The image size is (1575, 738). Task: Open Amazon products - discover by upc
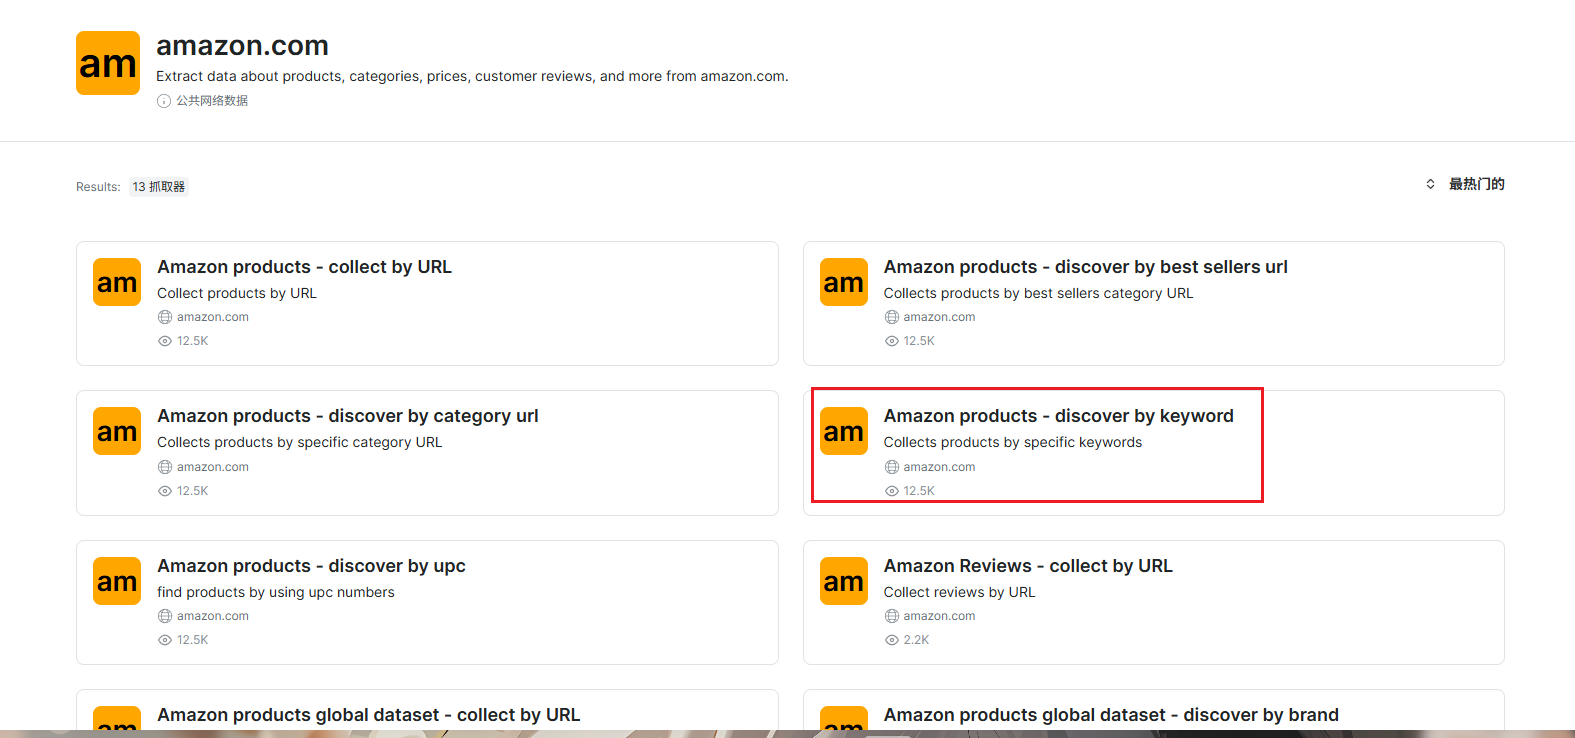click(311, 566)
